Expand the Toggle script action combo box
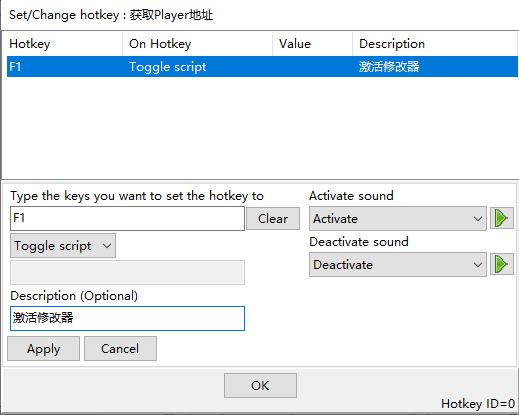Viewport: 519px width, 415px height. click(63, 246)
